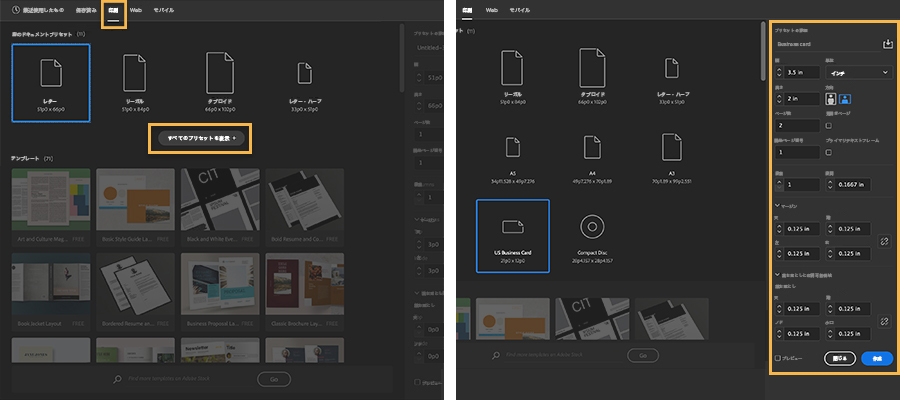
Task: Tick the Preview checkbox at the bottom
Action: [x=778, y=358]
